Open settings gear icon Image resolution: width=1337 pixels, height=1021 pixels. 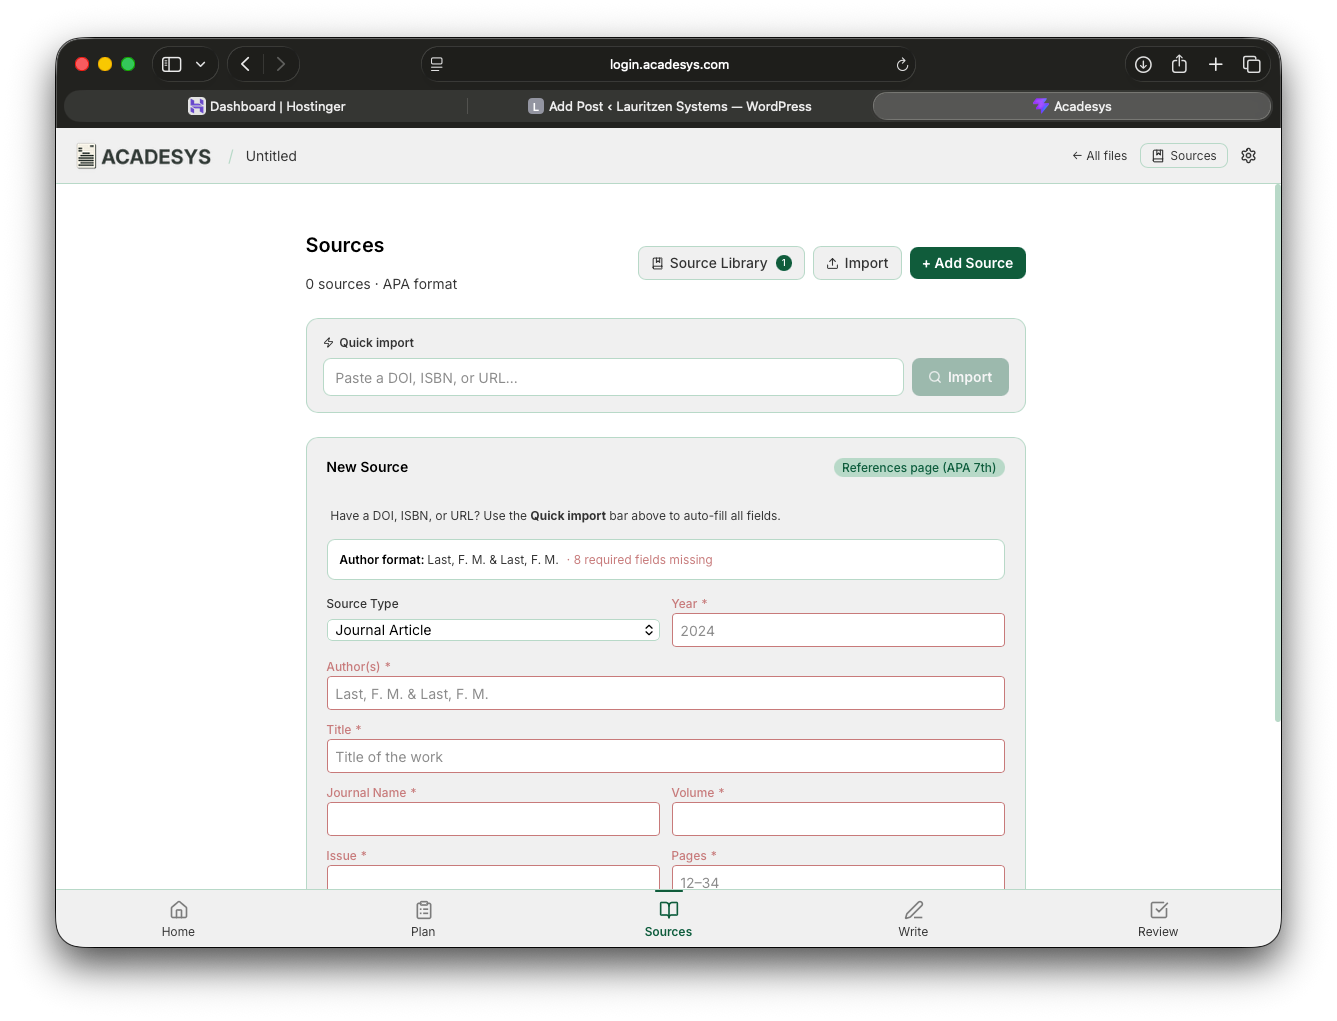click(1248, 156)
